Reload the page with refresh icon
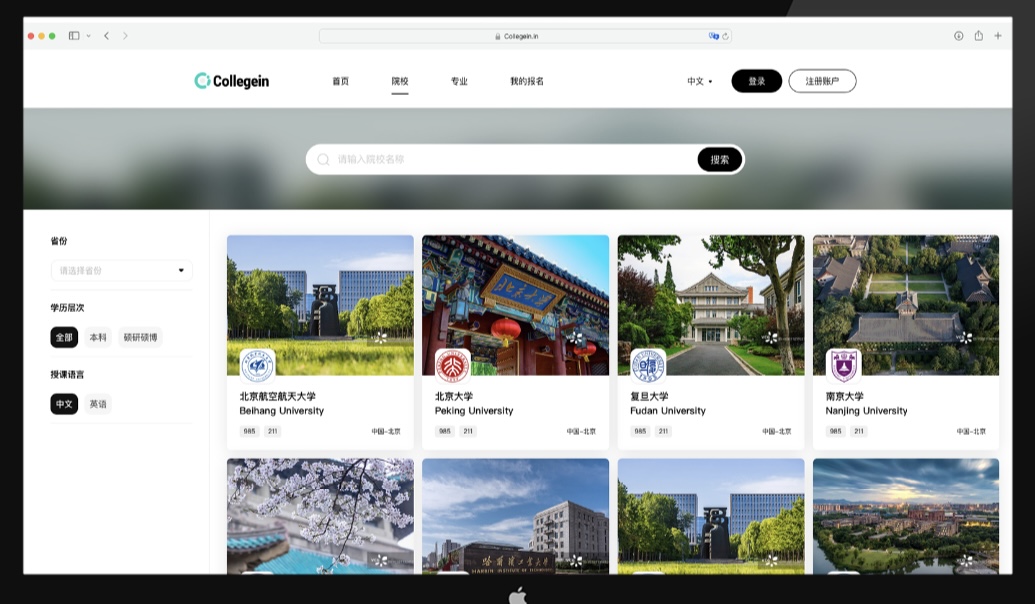Image resolution: width=1035 pixels, height=604 pixels. (x=725, y=36)
